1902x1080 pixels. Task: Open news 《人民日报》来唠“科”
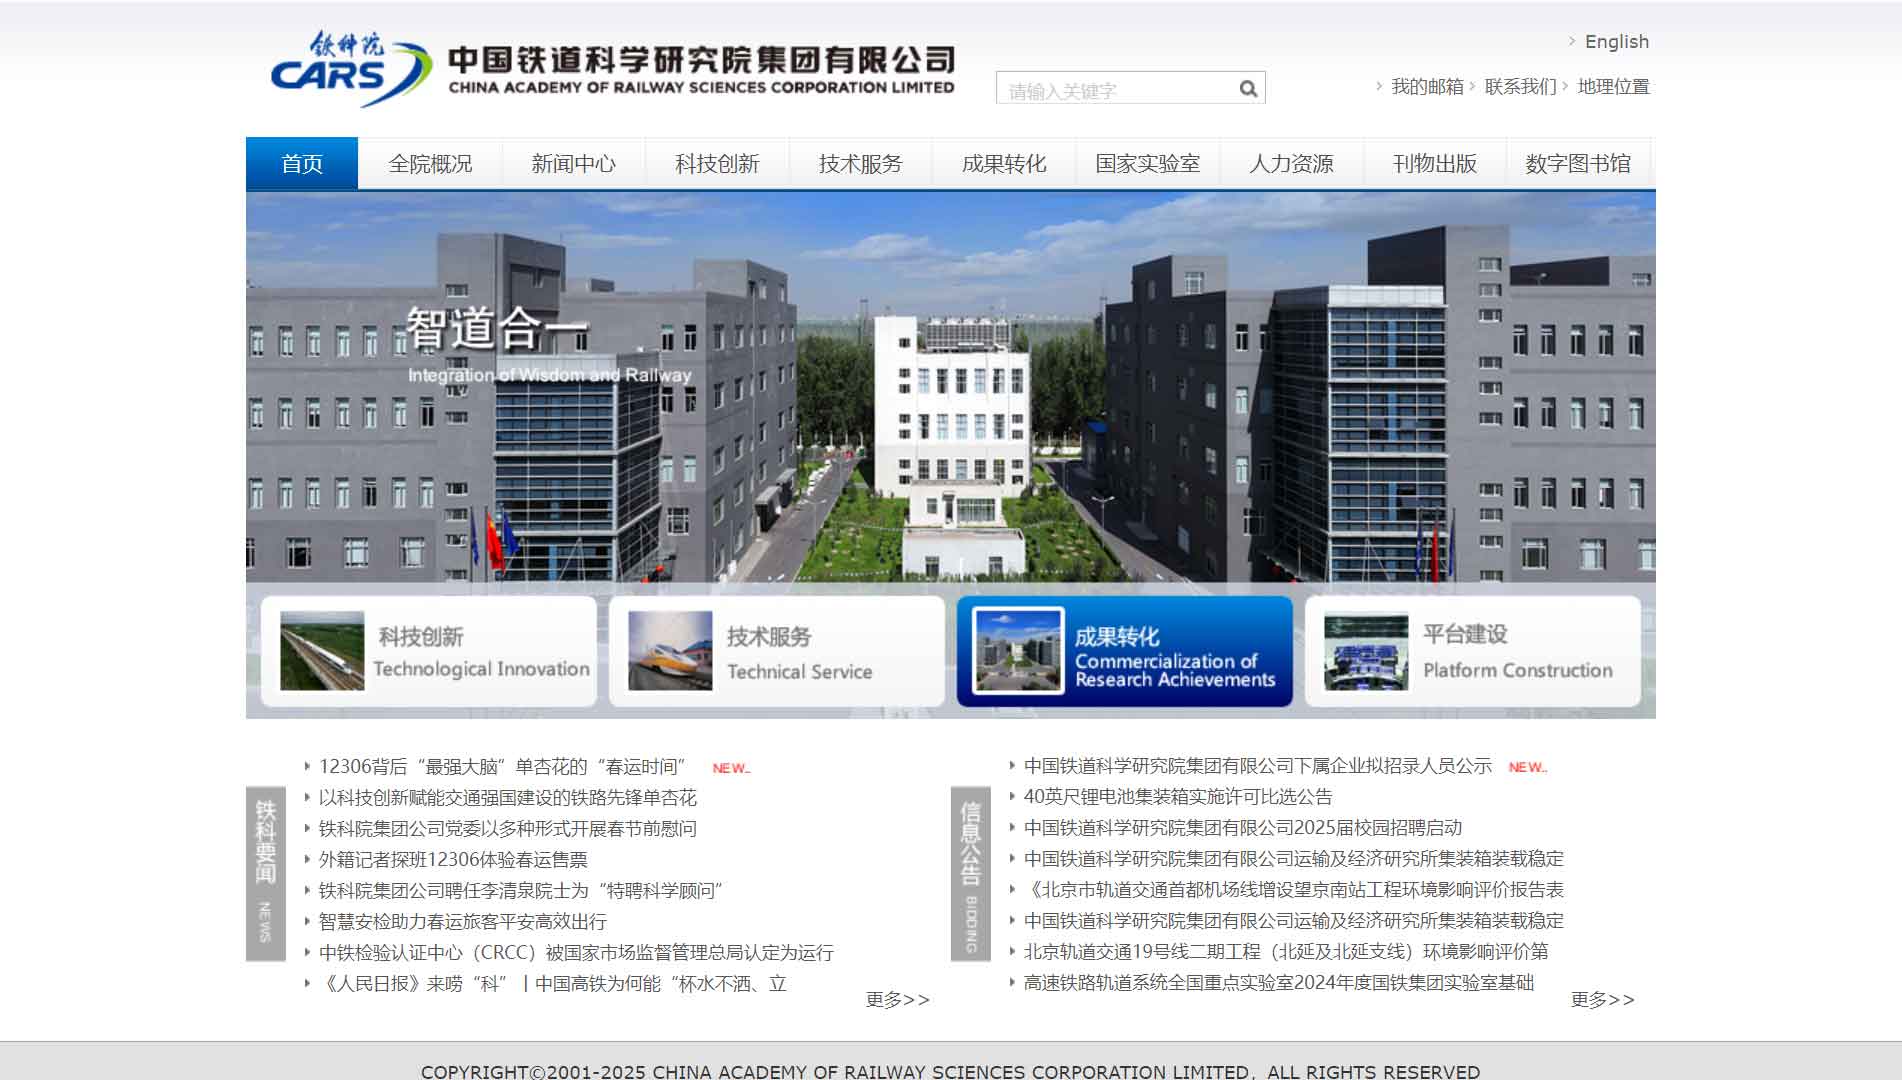pyautogui.click(x=552, y=984)
